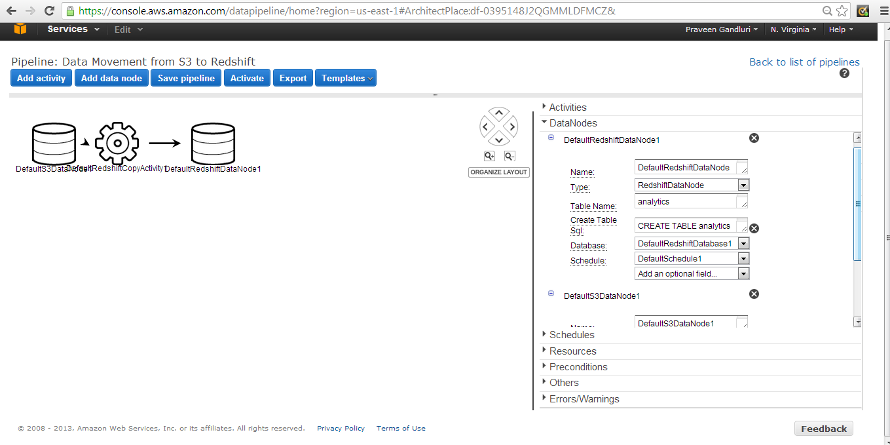
Task: Bookmark this page with the star icon
Action: [842, 10]
